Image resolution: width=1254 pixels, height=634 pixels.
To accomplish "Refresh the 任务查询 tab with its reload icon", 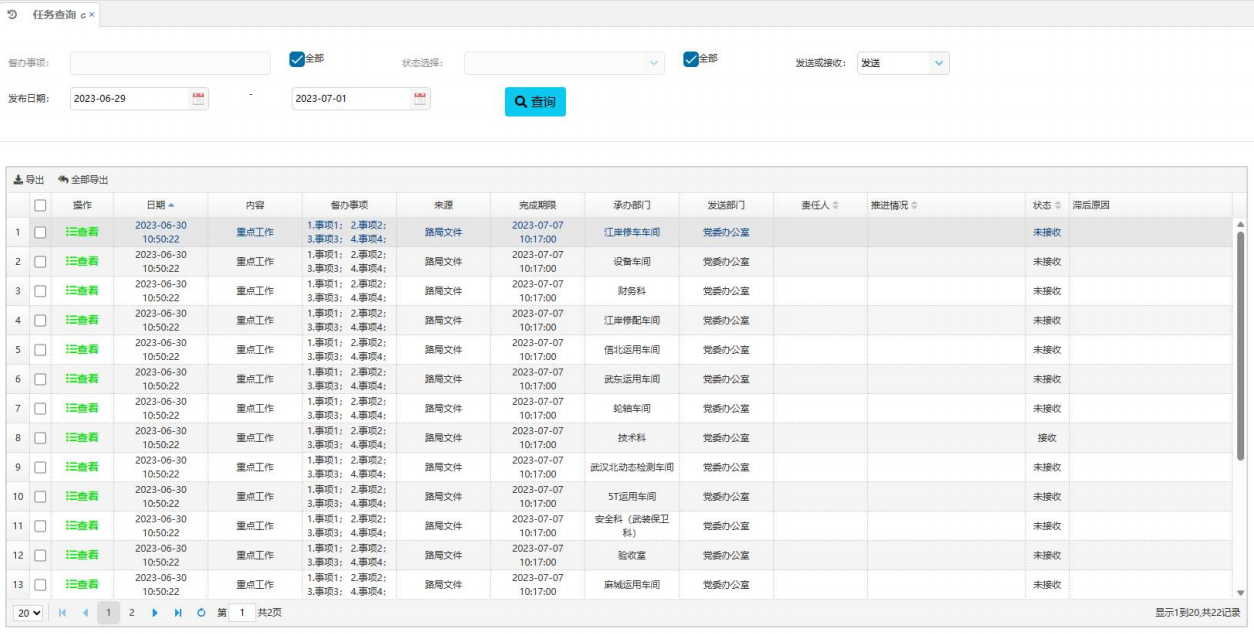I will [x=83, y=15].
